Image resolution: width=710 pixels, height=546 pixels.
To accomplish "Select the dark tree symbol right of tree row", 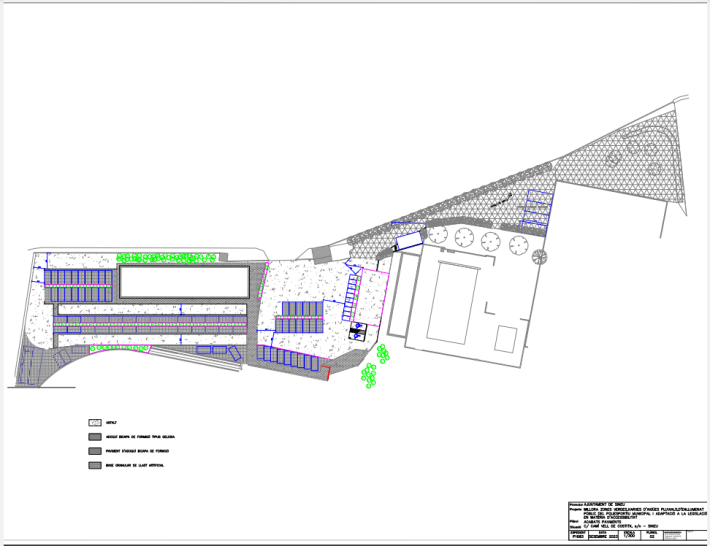I will pos(540,257).
